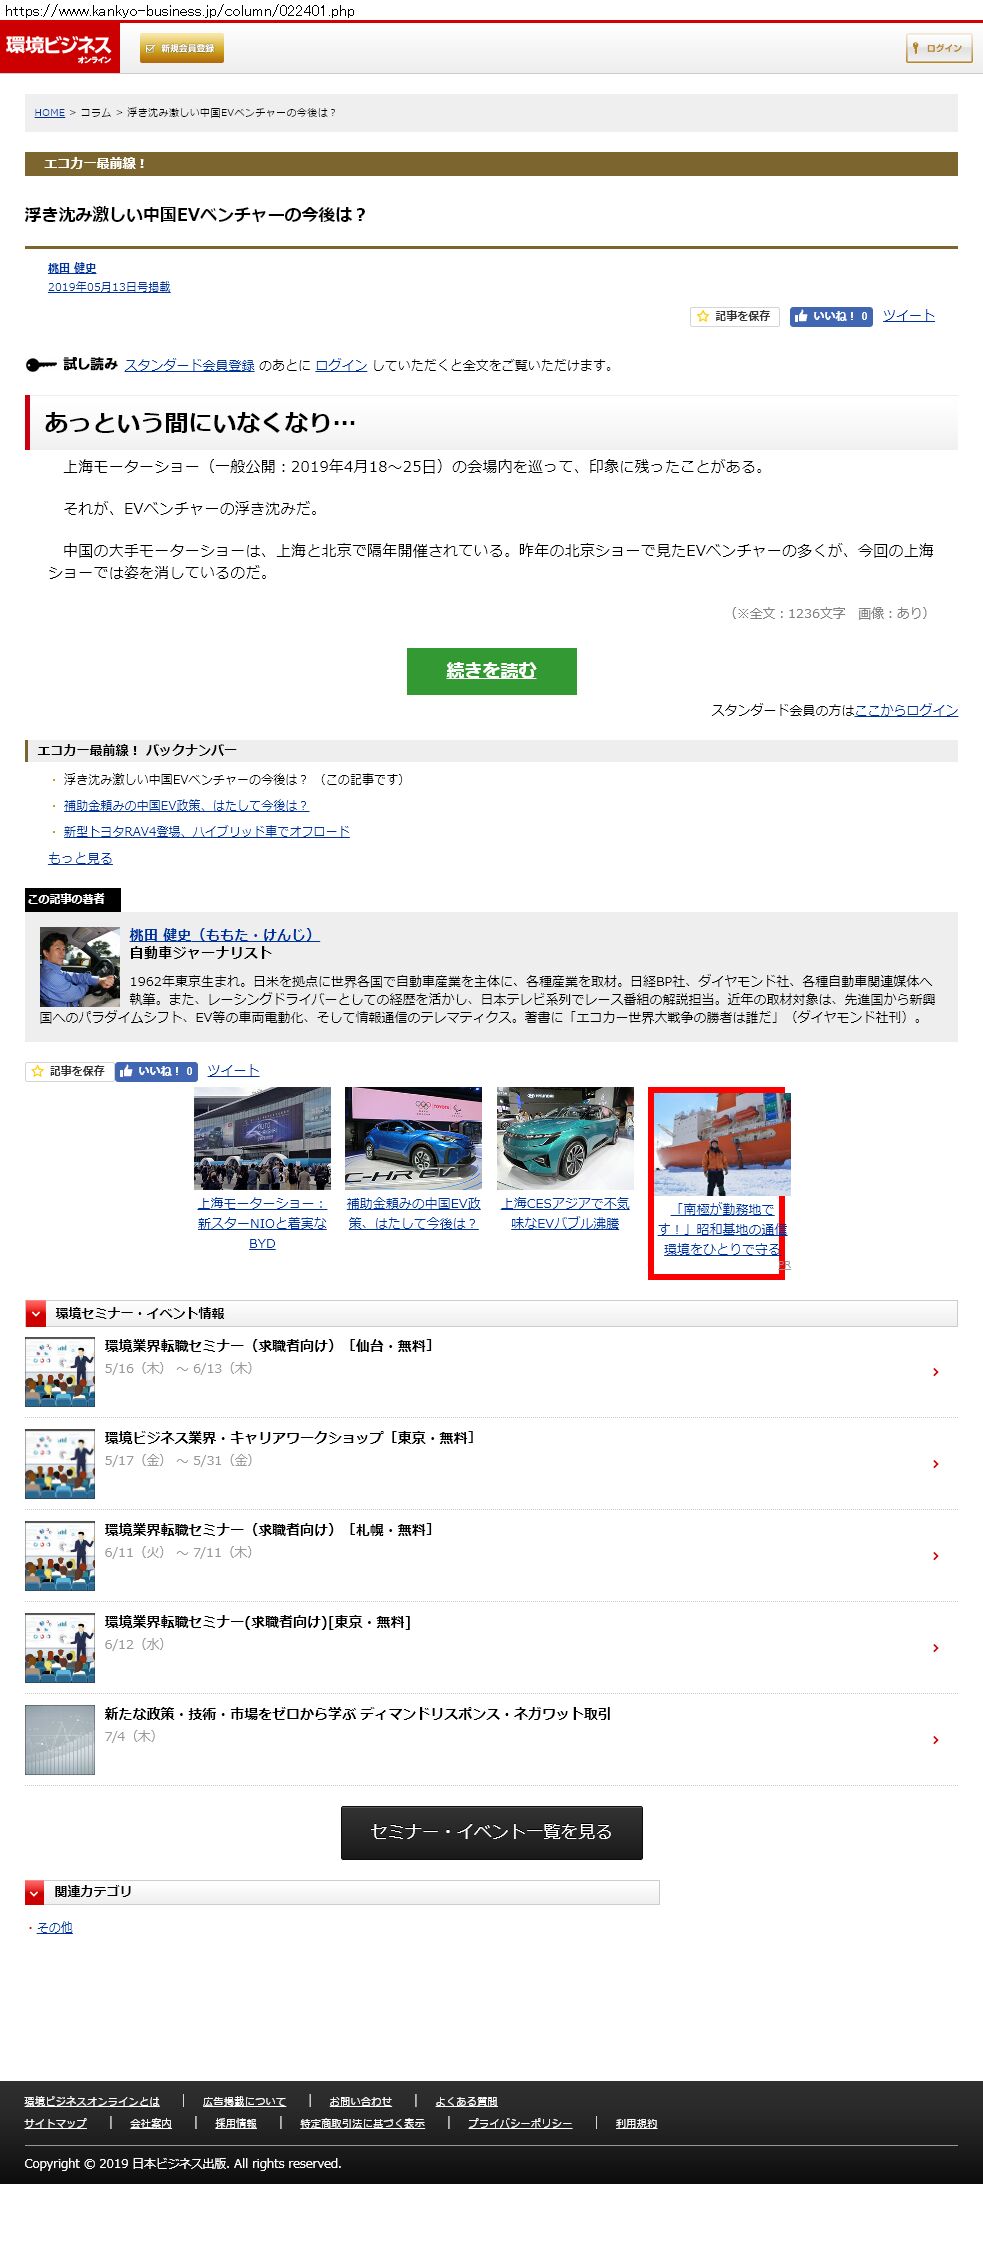Open 桃田 健史（ももた・けんじ）profile link

224,934
